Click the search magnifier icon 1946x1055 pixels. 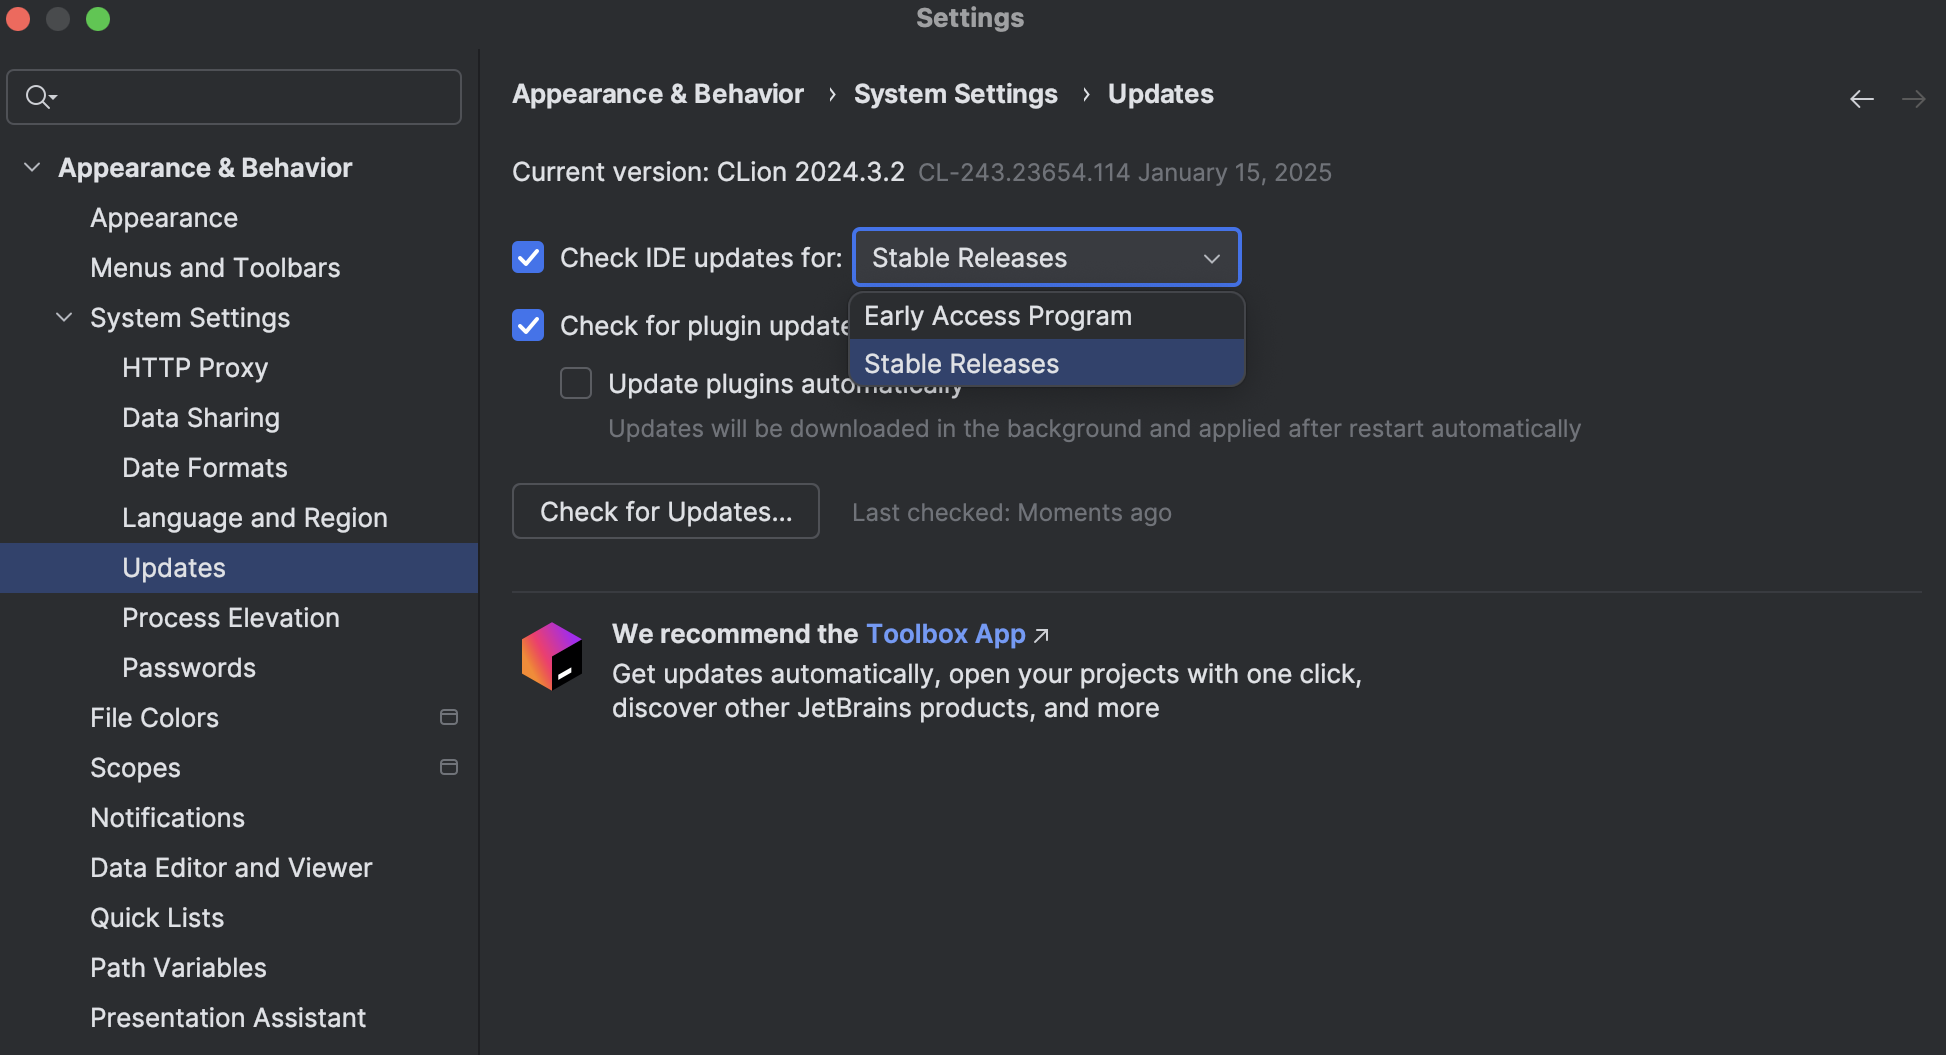click(38, 96)
